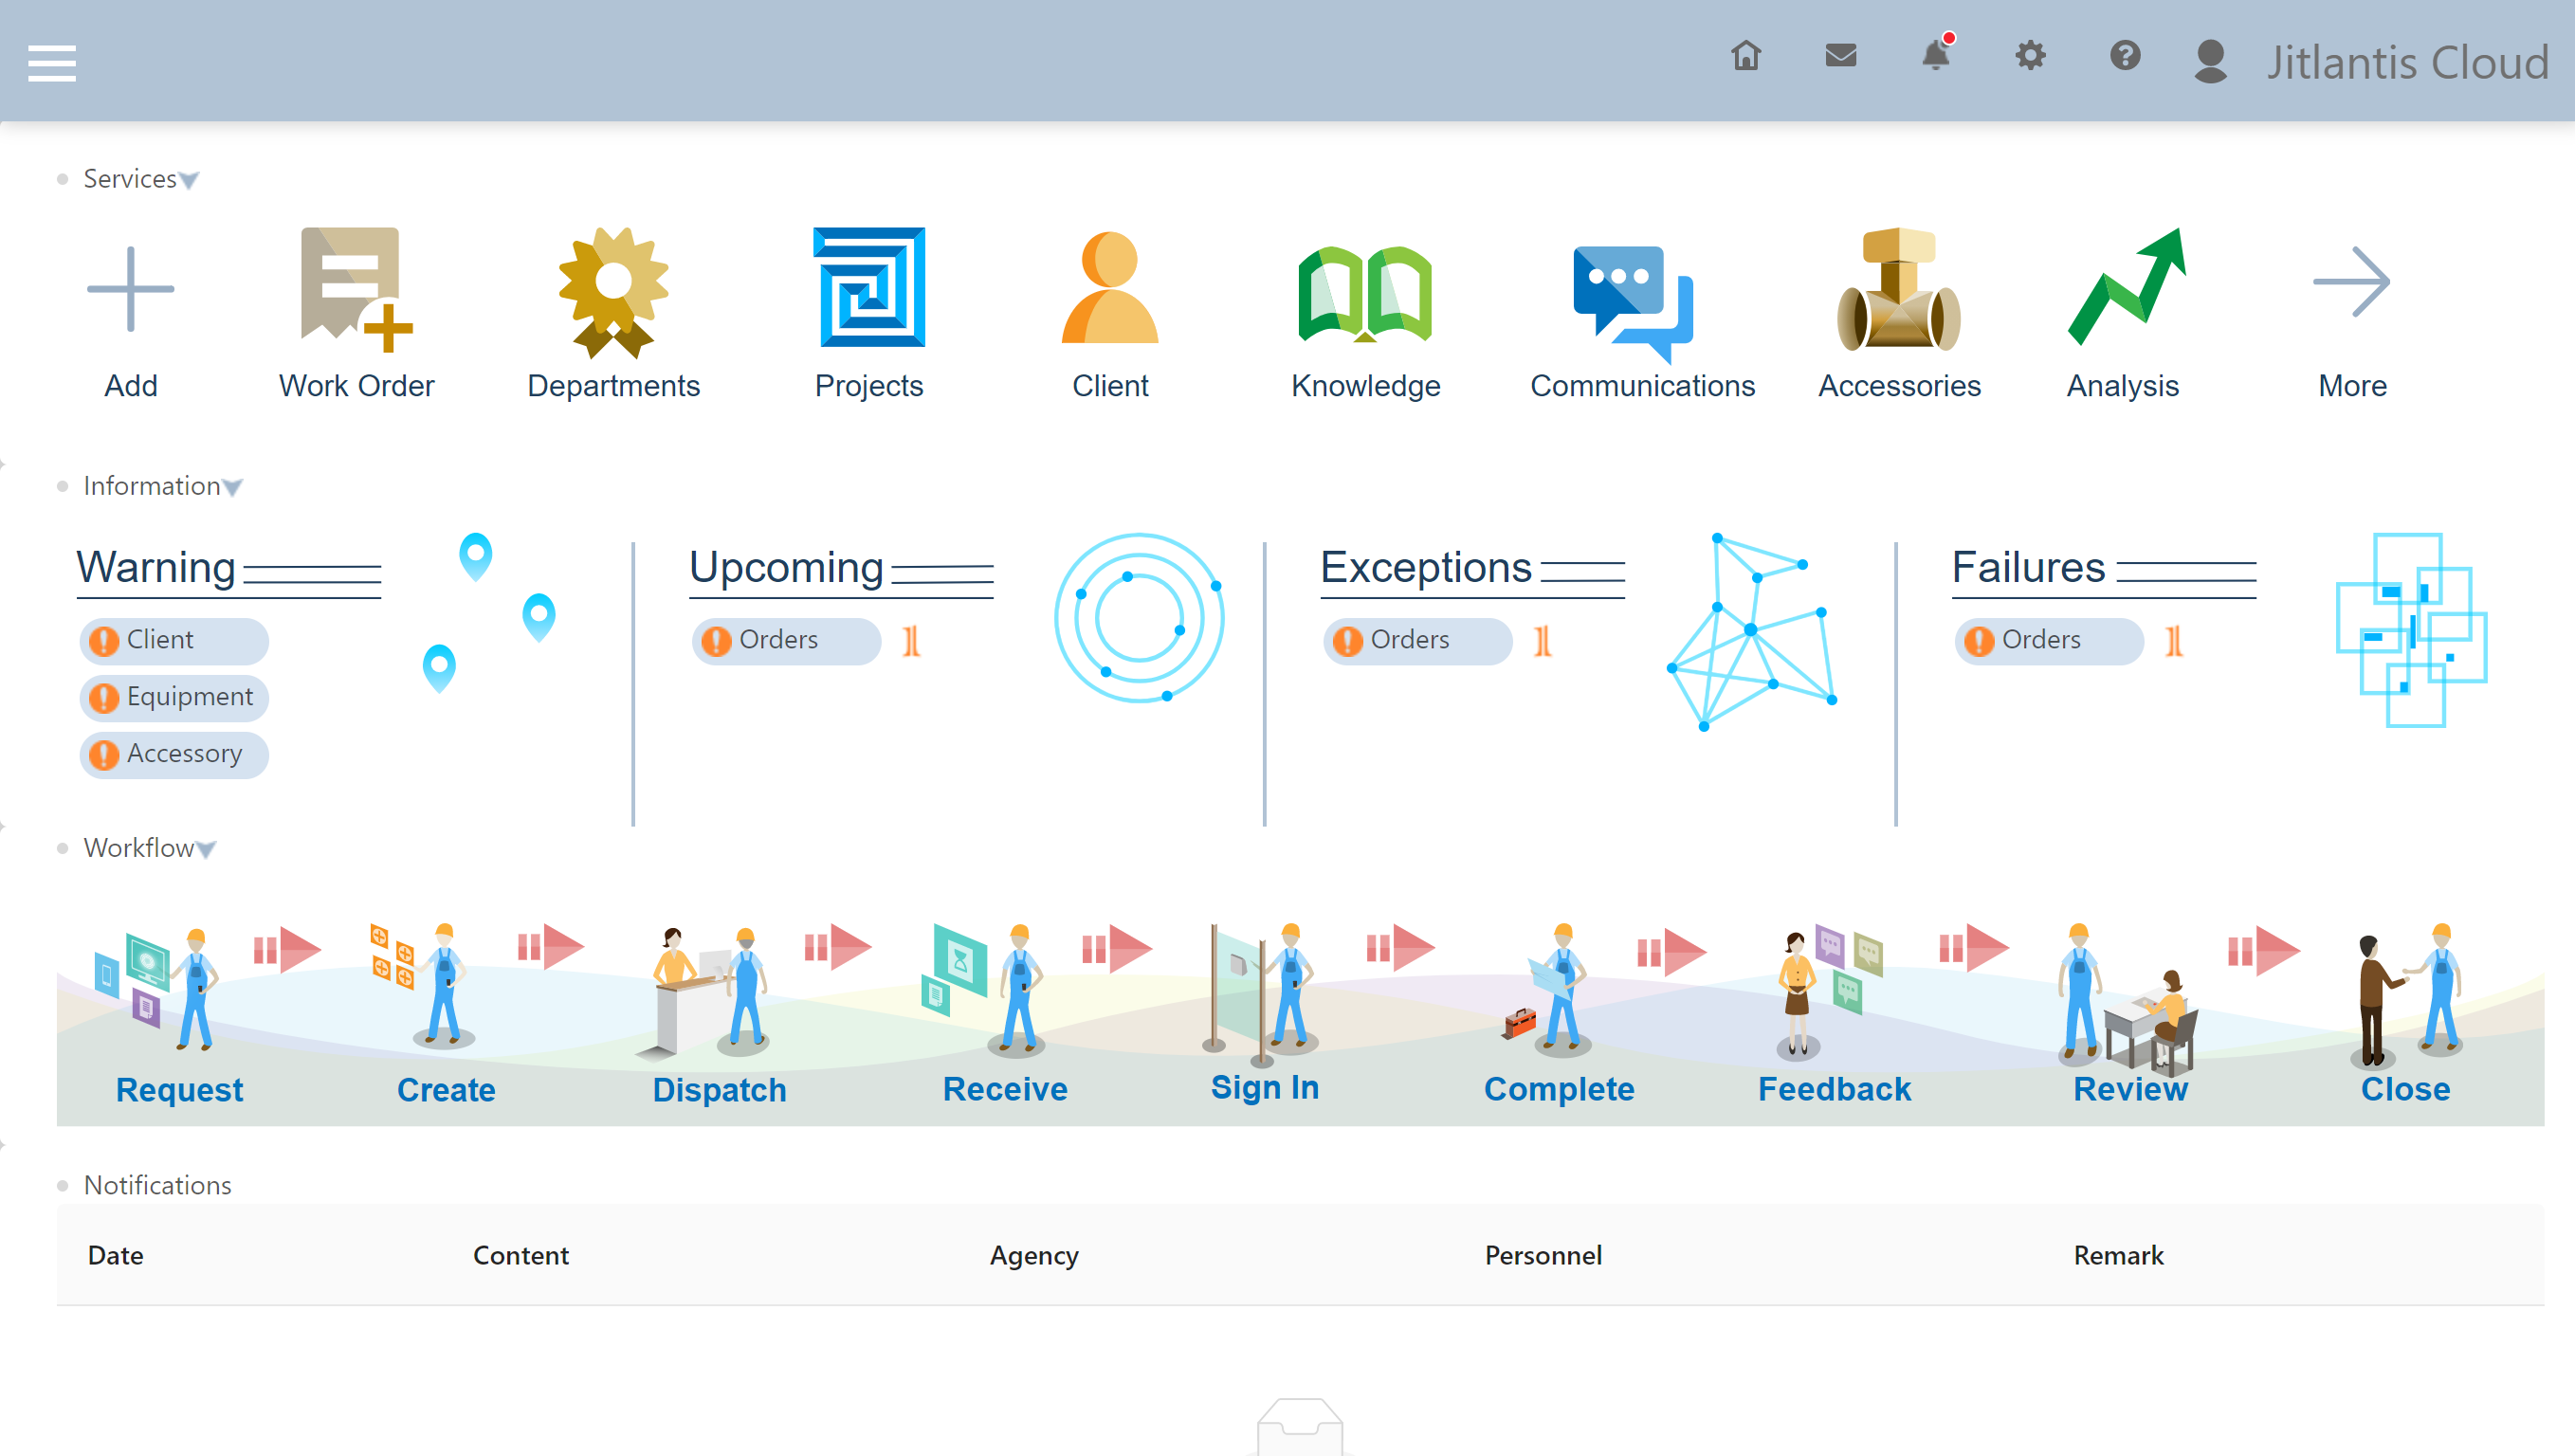Viewport: 2575px width, 1456px height.
Task: Click the Exceptions Orders count number
Action: tap(1542, 641)
